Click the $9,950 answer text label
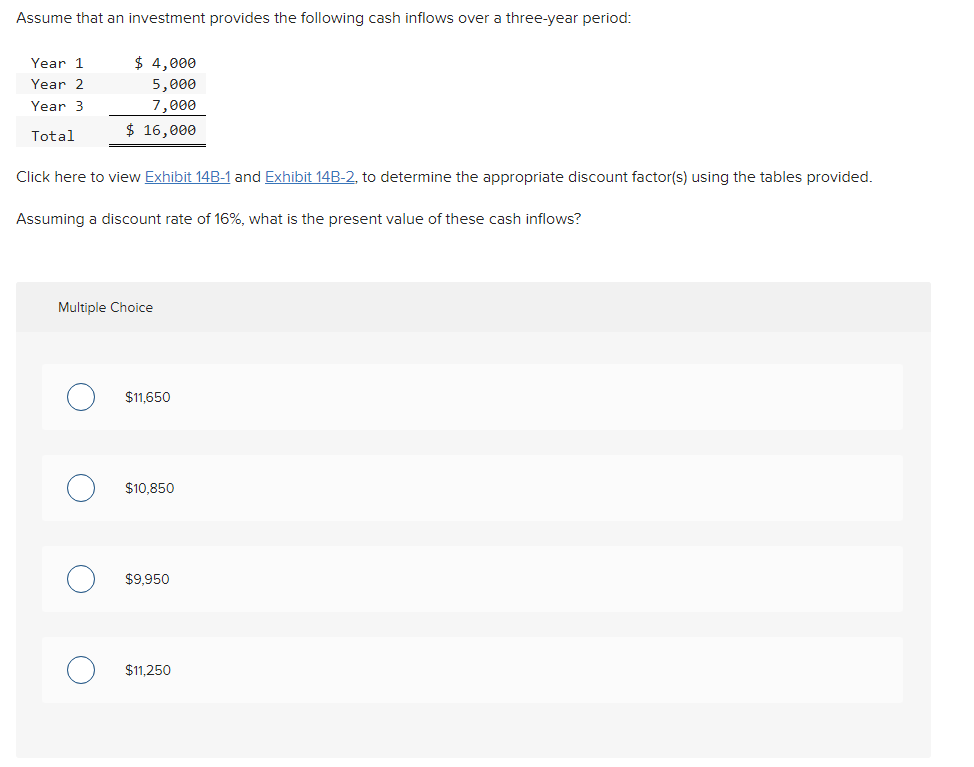Screen dimensions: 974x767 (x=146, y=579)
